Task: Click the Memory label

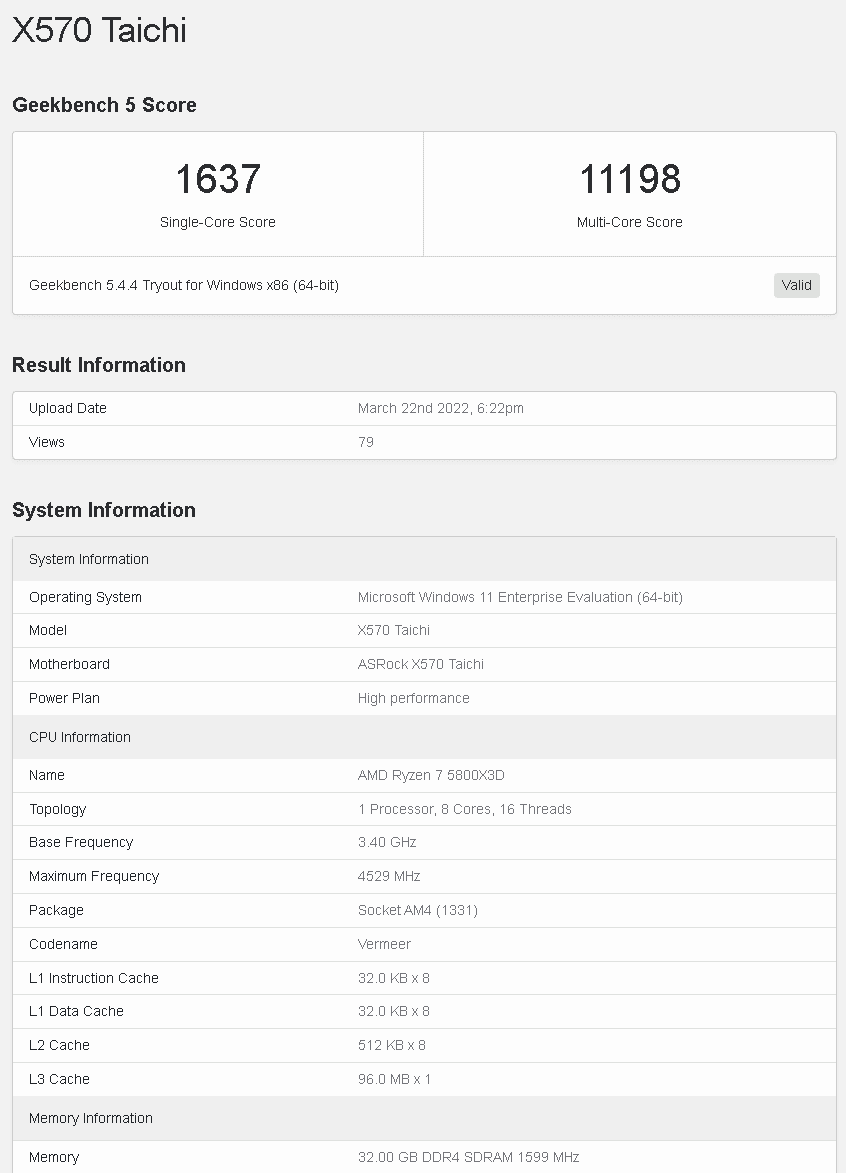Action: click(x=54, y=1157)
